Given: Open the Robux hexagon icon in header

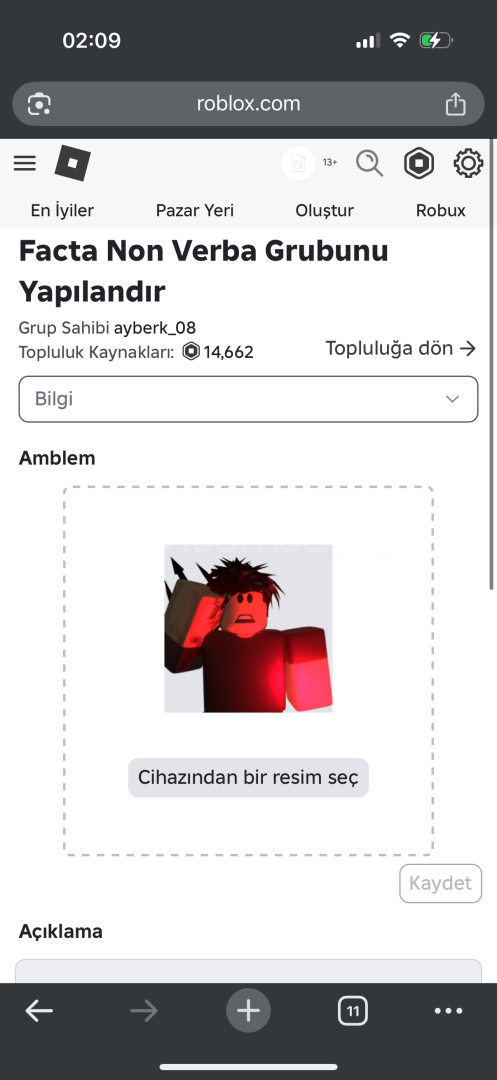Looking at the screenshot, I should pyautogui.click(x=419, y=164).
